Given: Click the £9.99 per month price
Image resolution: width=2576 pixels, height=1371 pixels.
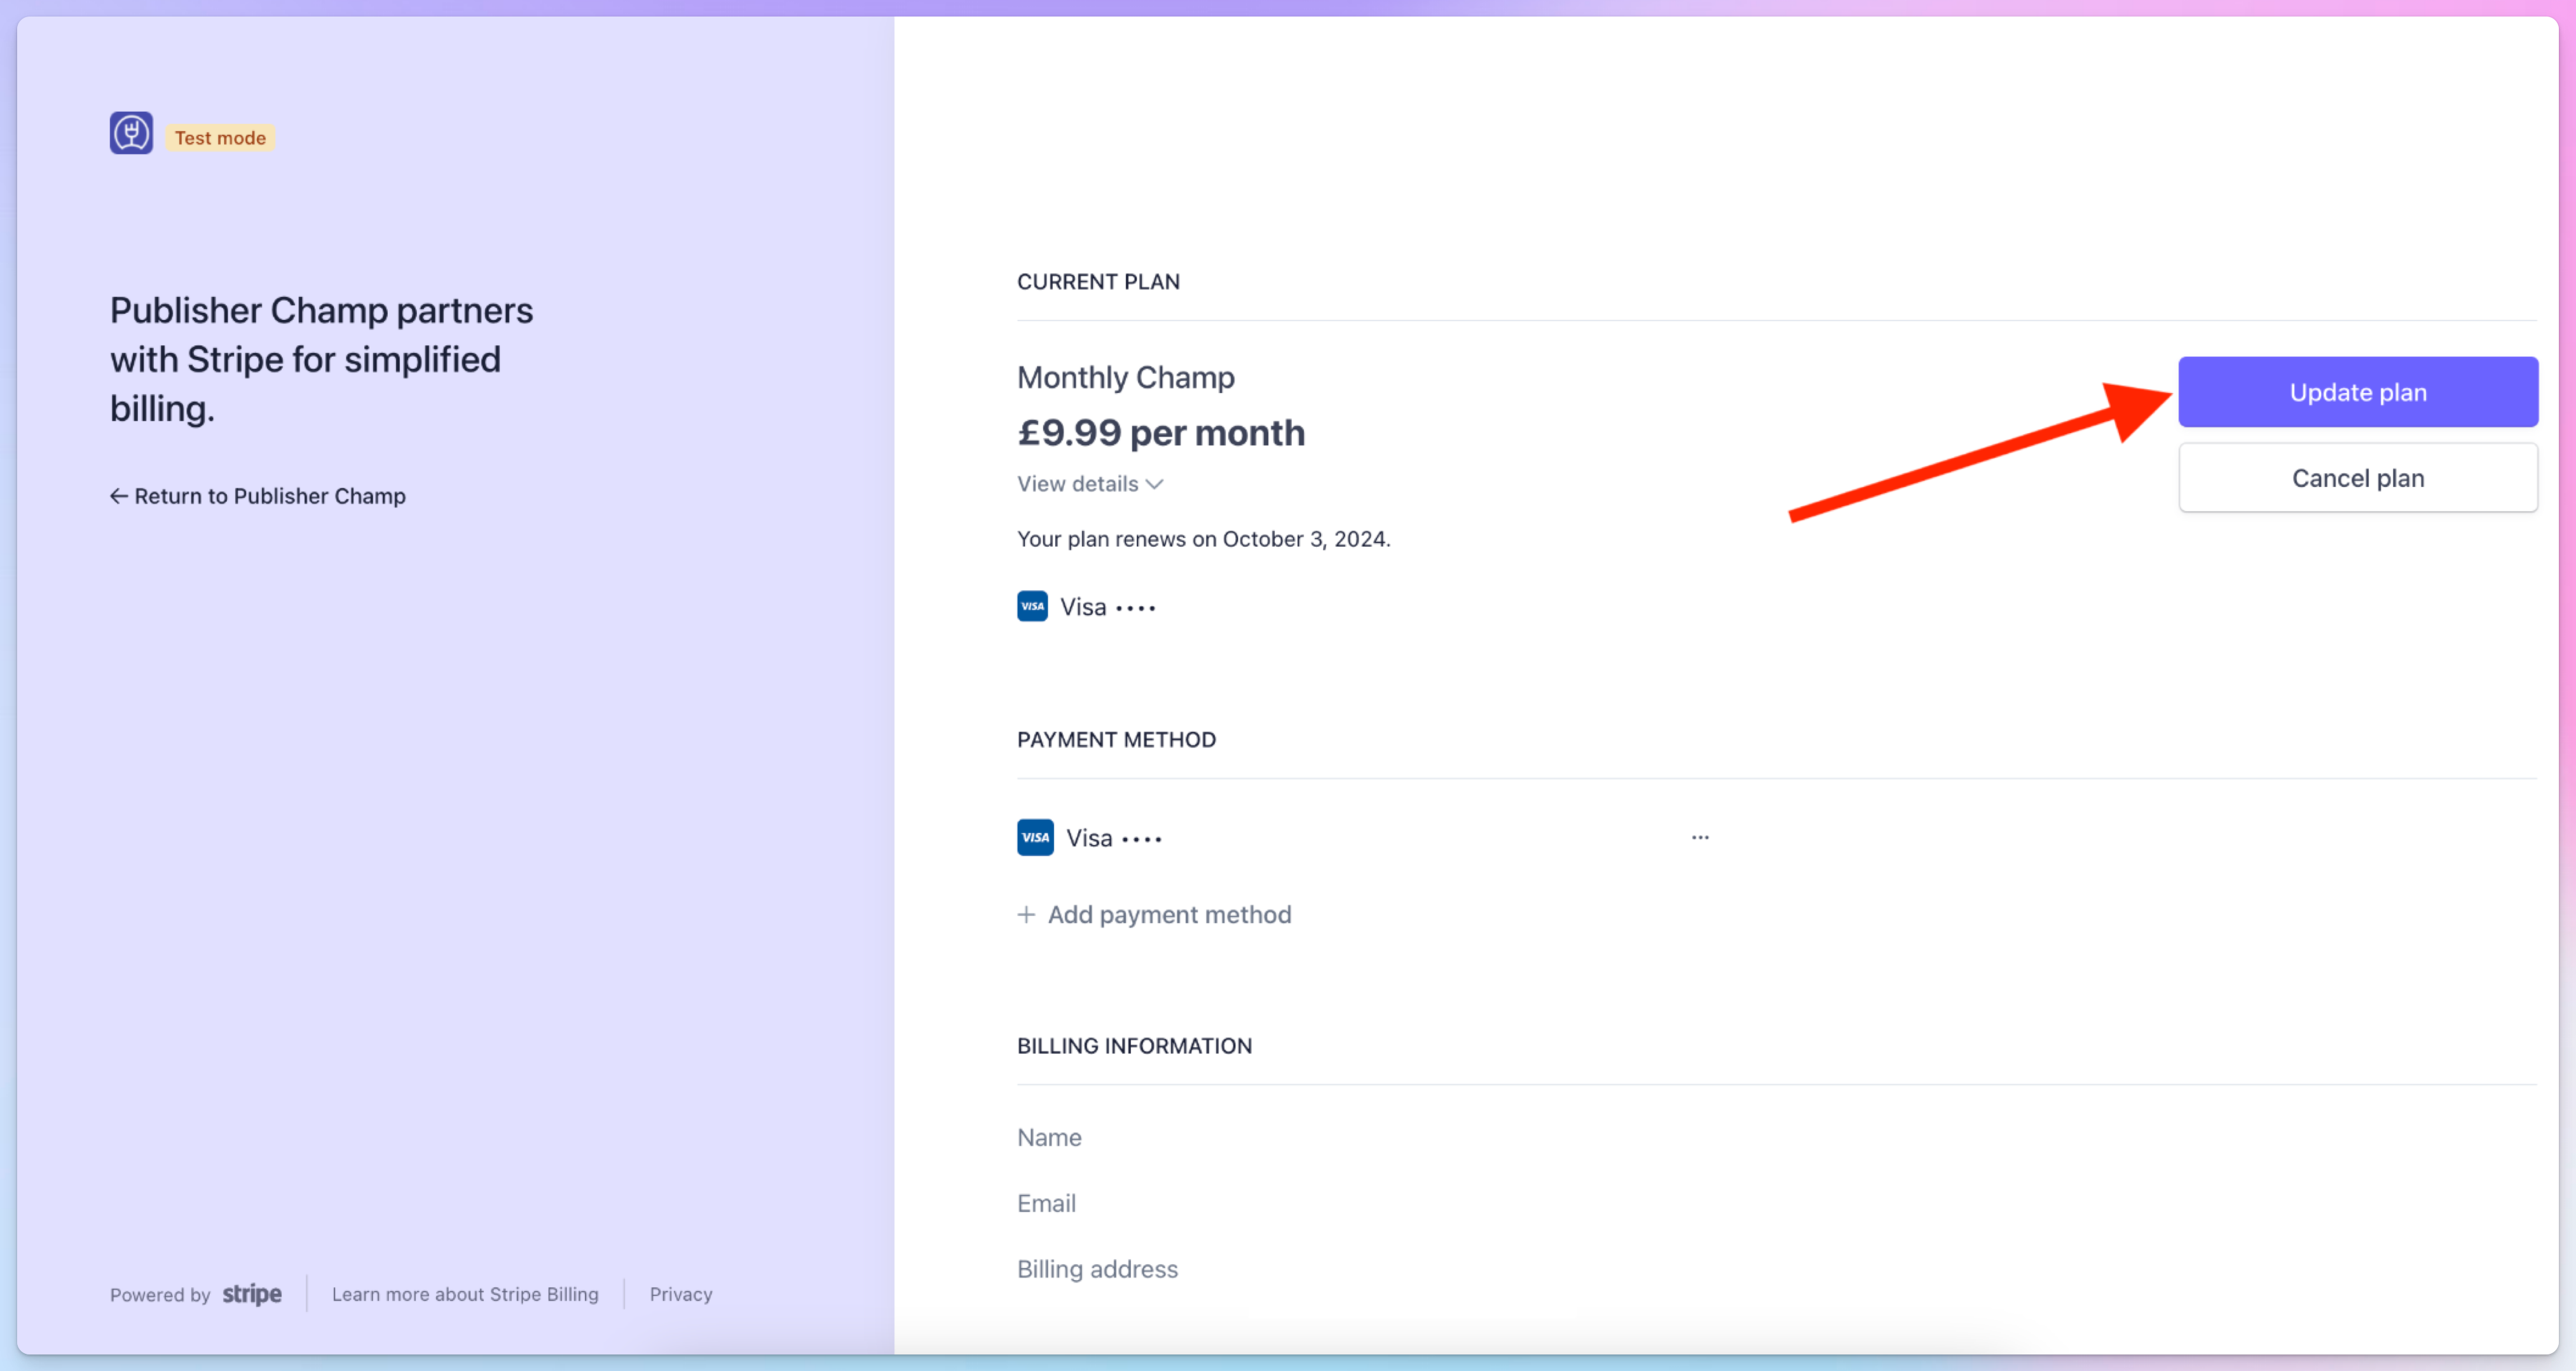Looking at the screenshot, I should coord(1161,432).
